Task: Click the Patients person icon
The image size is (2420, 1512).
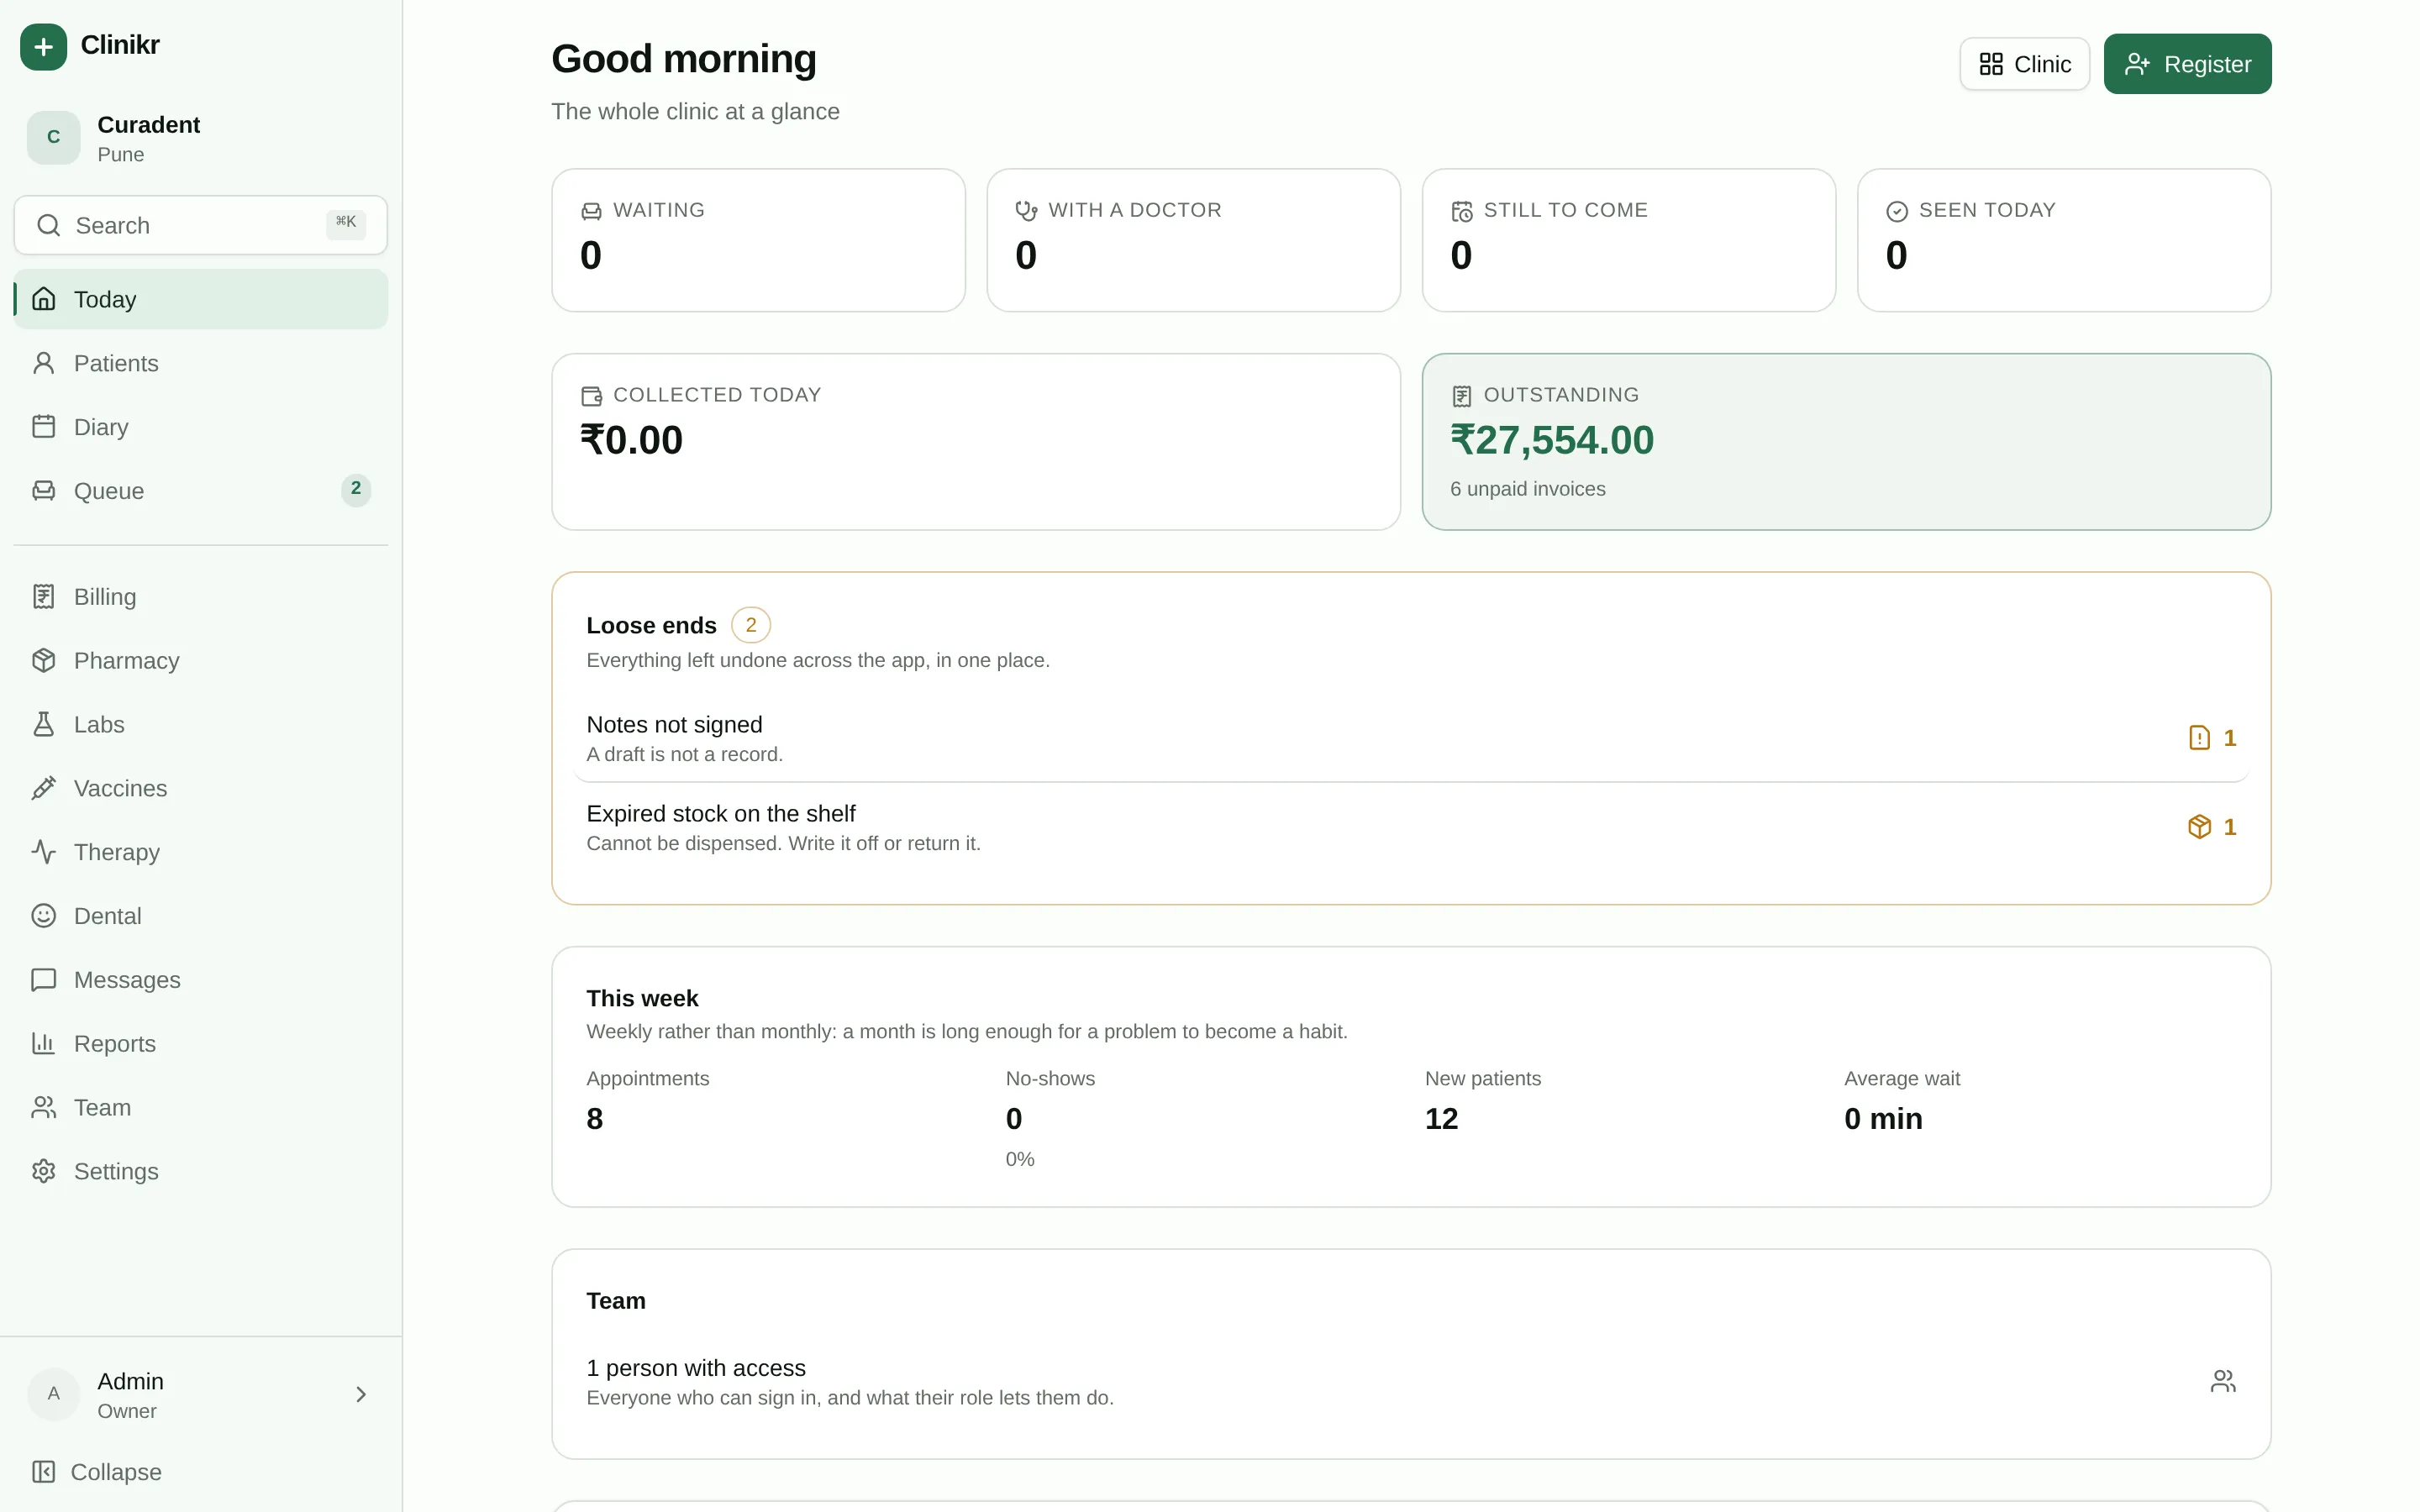Action: pos(43,363)
